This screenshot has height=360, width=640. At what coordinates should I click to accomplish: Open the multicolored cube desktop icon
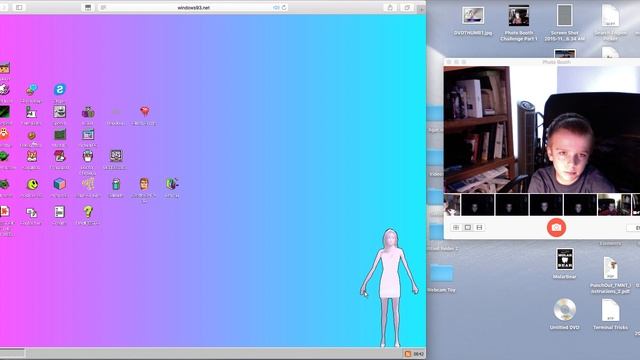60,184
